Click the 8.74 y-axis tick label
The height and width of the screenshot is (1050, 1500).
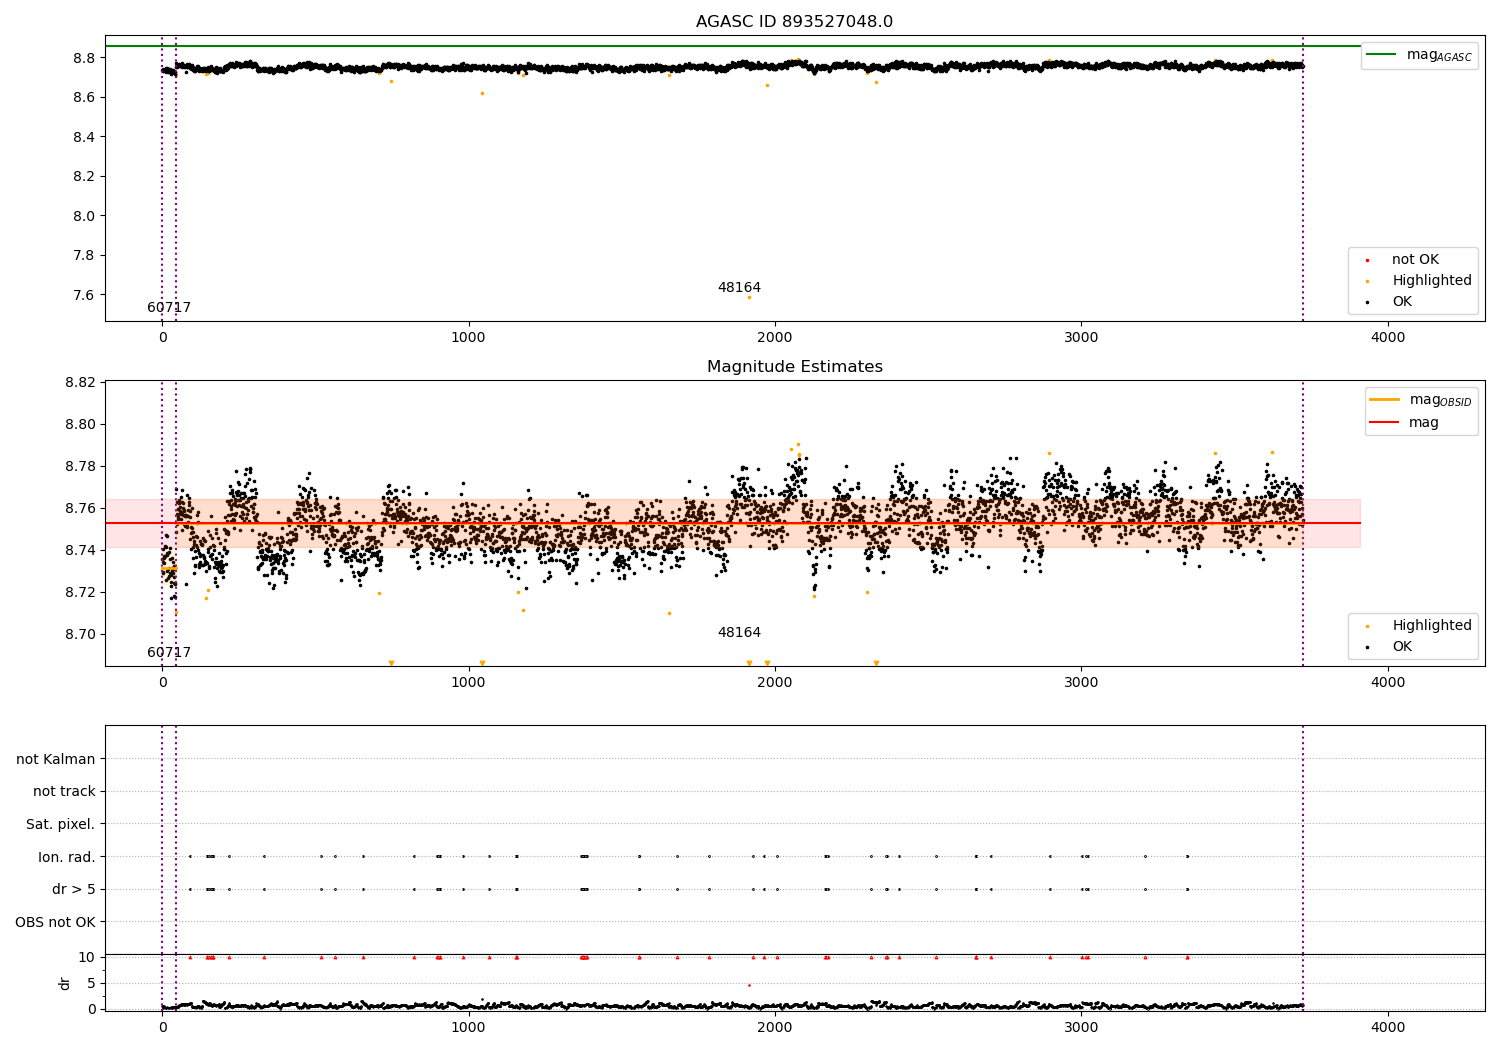click(x=81, y=550)
